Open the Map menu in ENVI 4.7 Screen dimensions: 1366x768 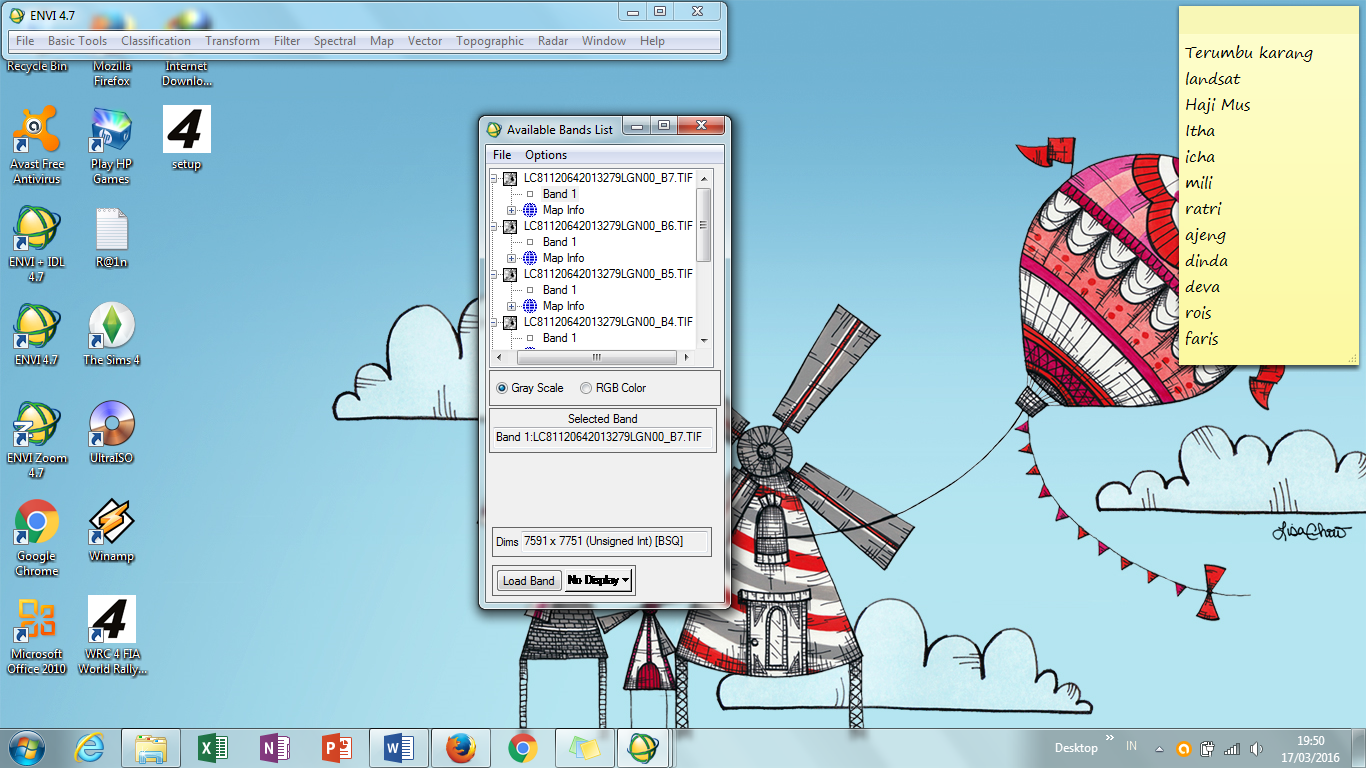click(x=382, y=41)
